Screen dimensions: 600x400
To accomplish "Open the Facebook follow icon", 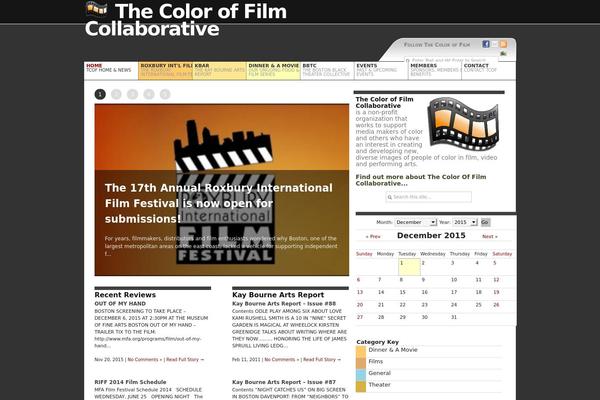I will (486, 44).
